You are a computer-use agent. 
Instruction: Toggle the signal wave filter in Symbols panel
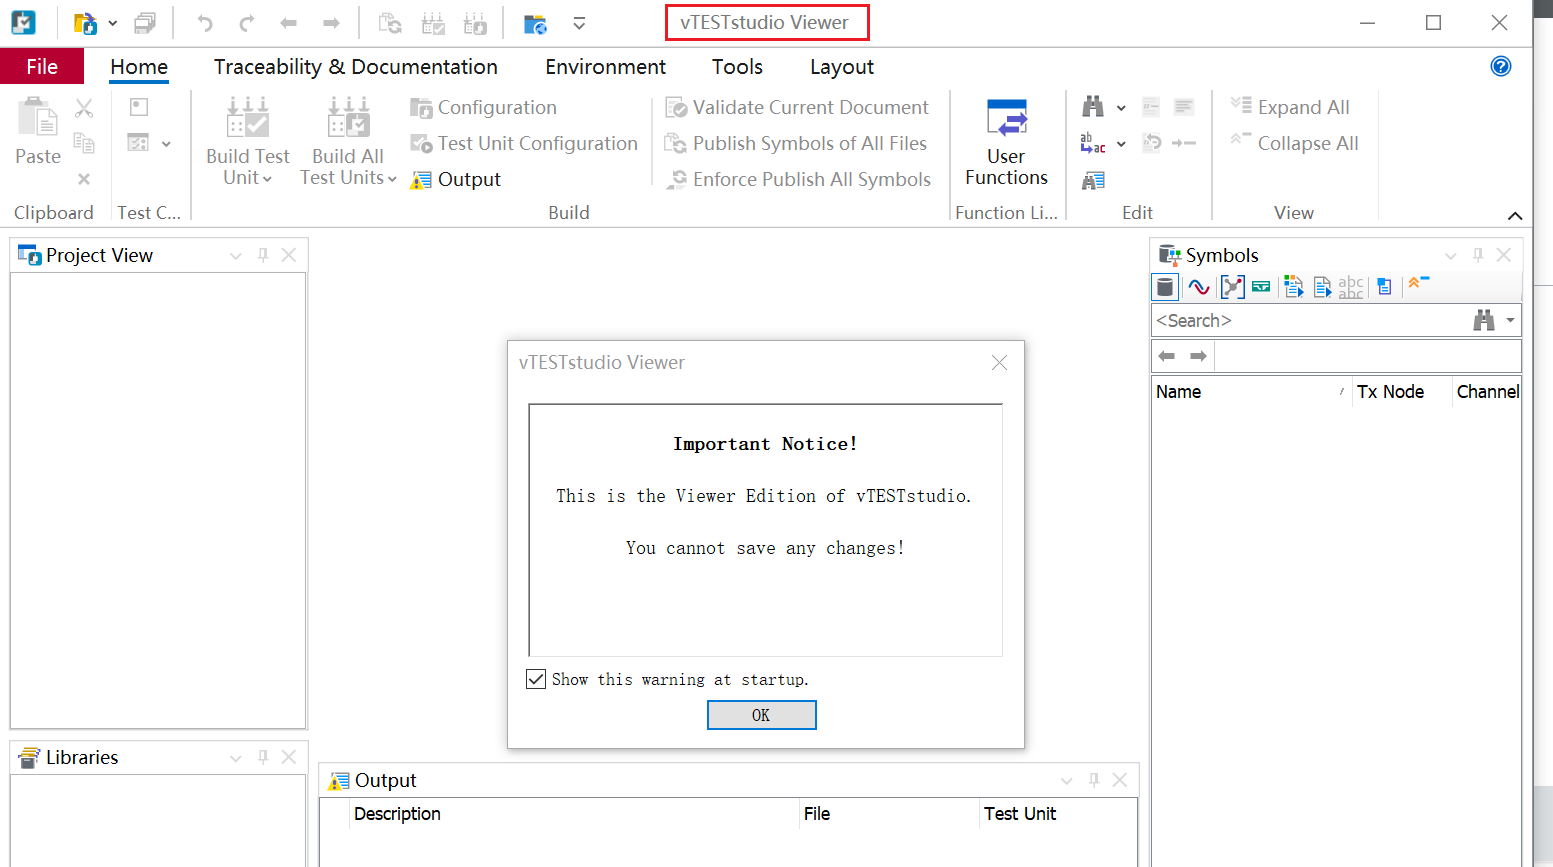[1199, 287]
